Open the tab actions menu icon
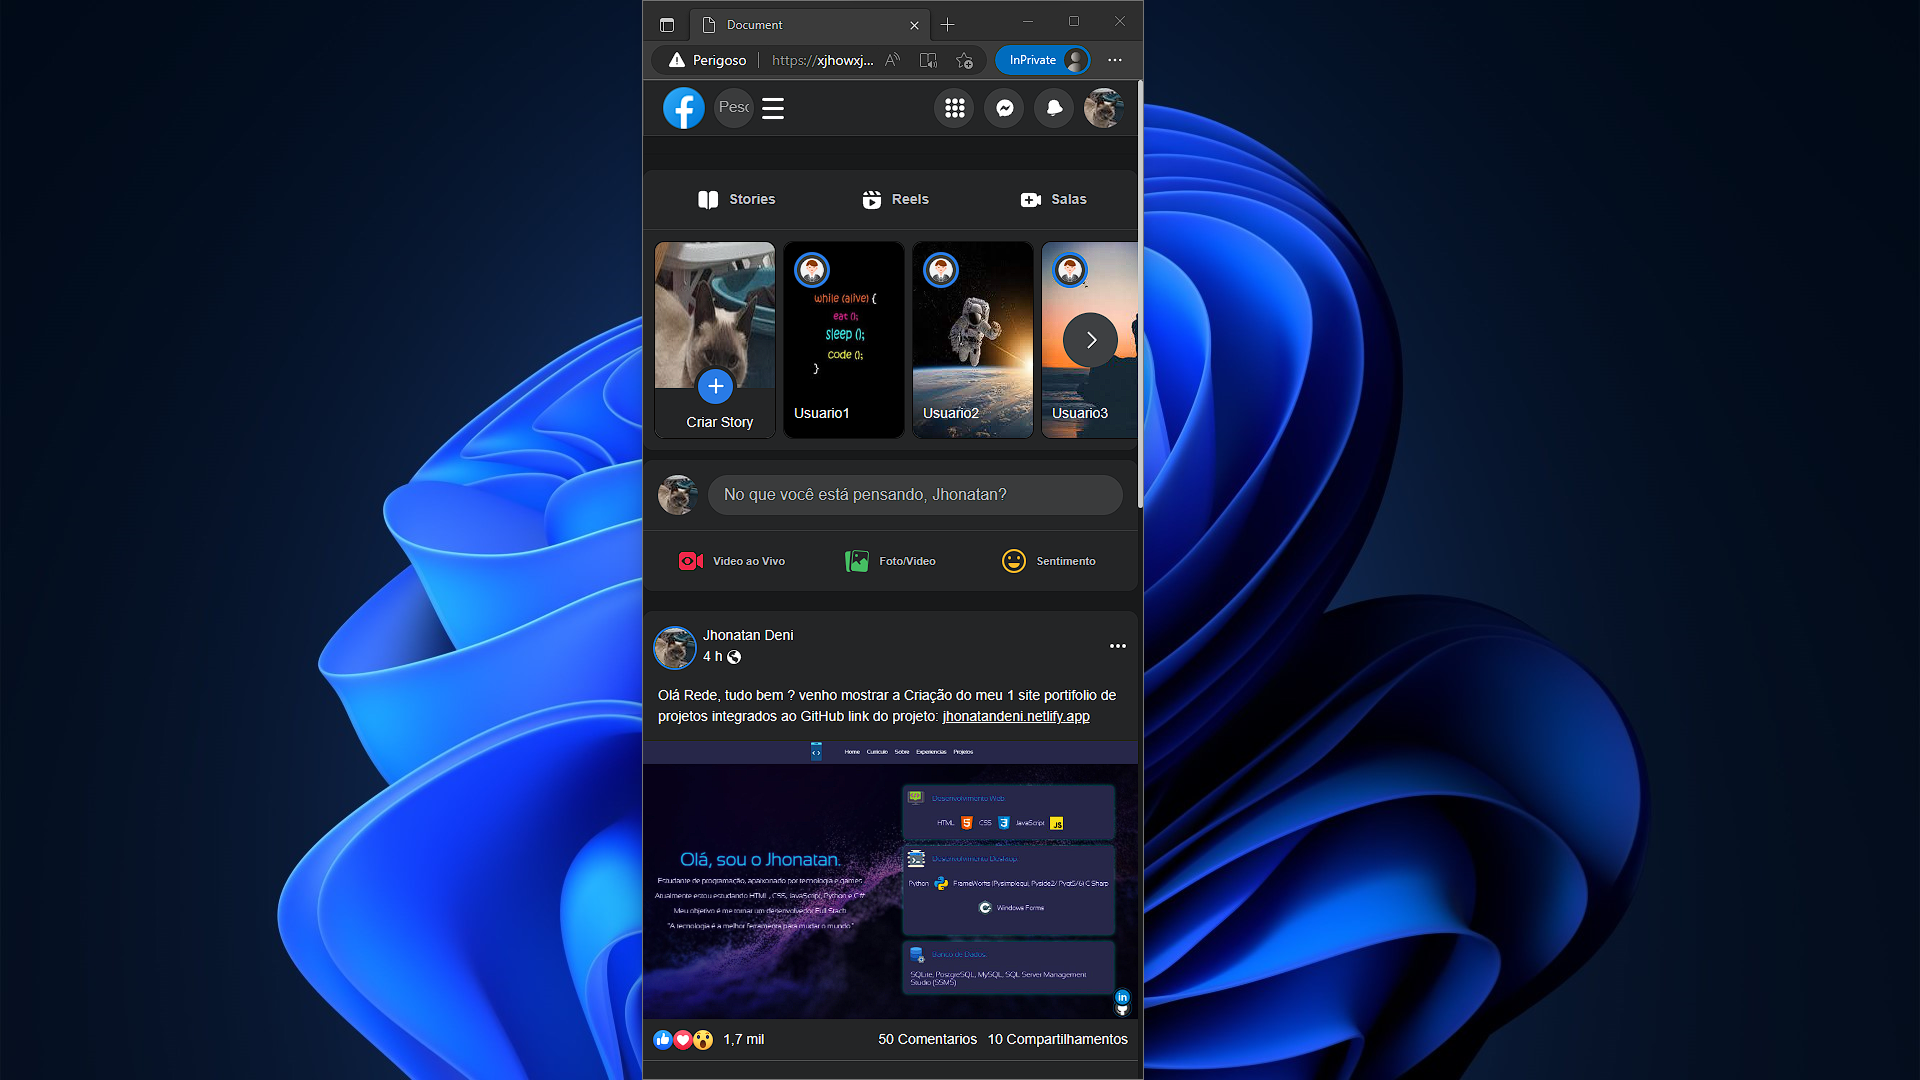This screenshot has width=1920, height=1080. [x=667, y=25]
